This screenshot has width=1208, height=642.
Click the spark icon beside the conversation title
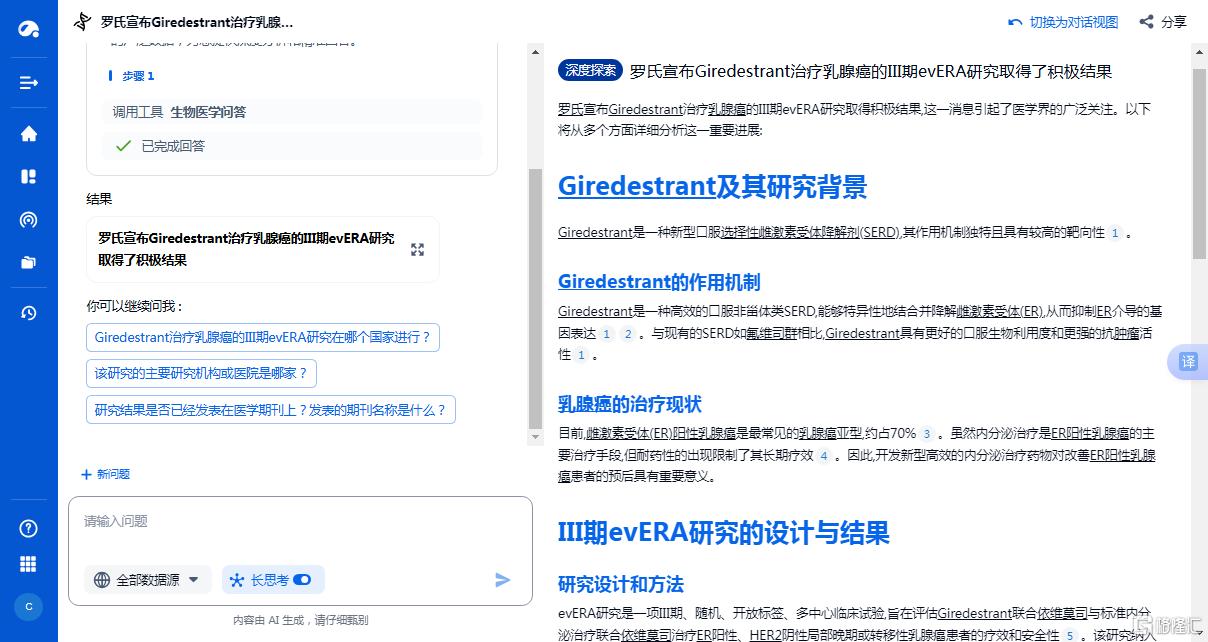tap(82, 21)
